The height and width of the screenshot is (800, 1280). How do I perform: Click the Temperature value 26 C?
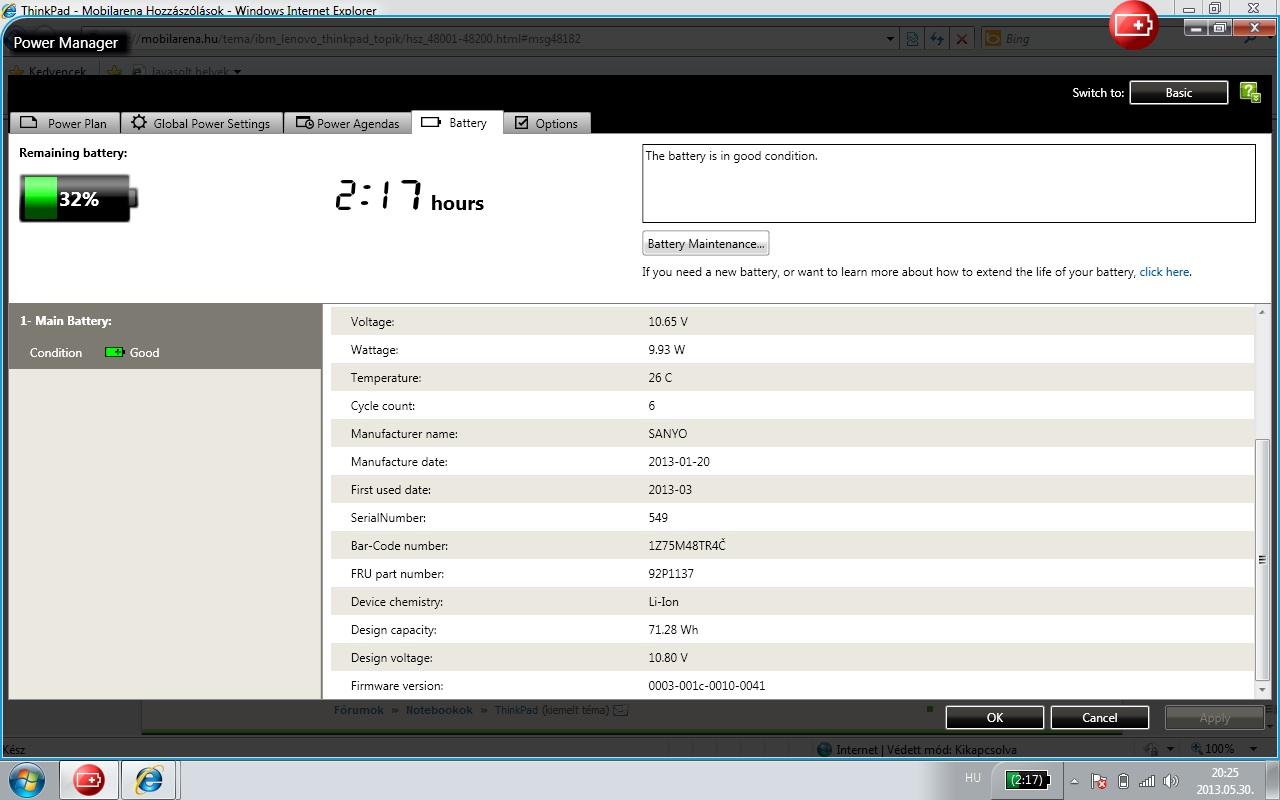[660, 378]
